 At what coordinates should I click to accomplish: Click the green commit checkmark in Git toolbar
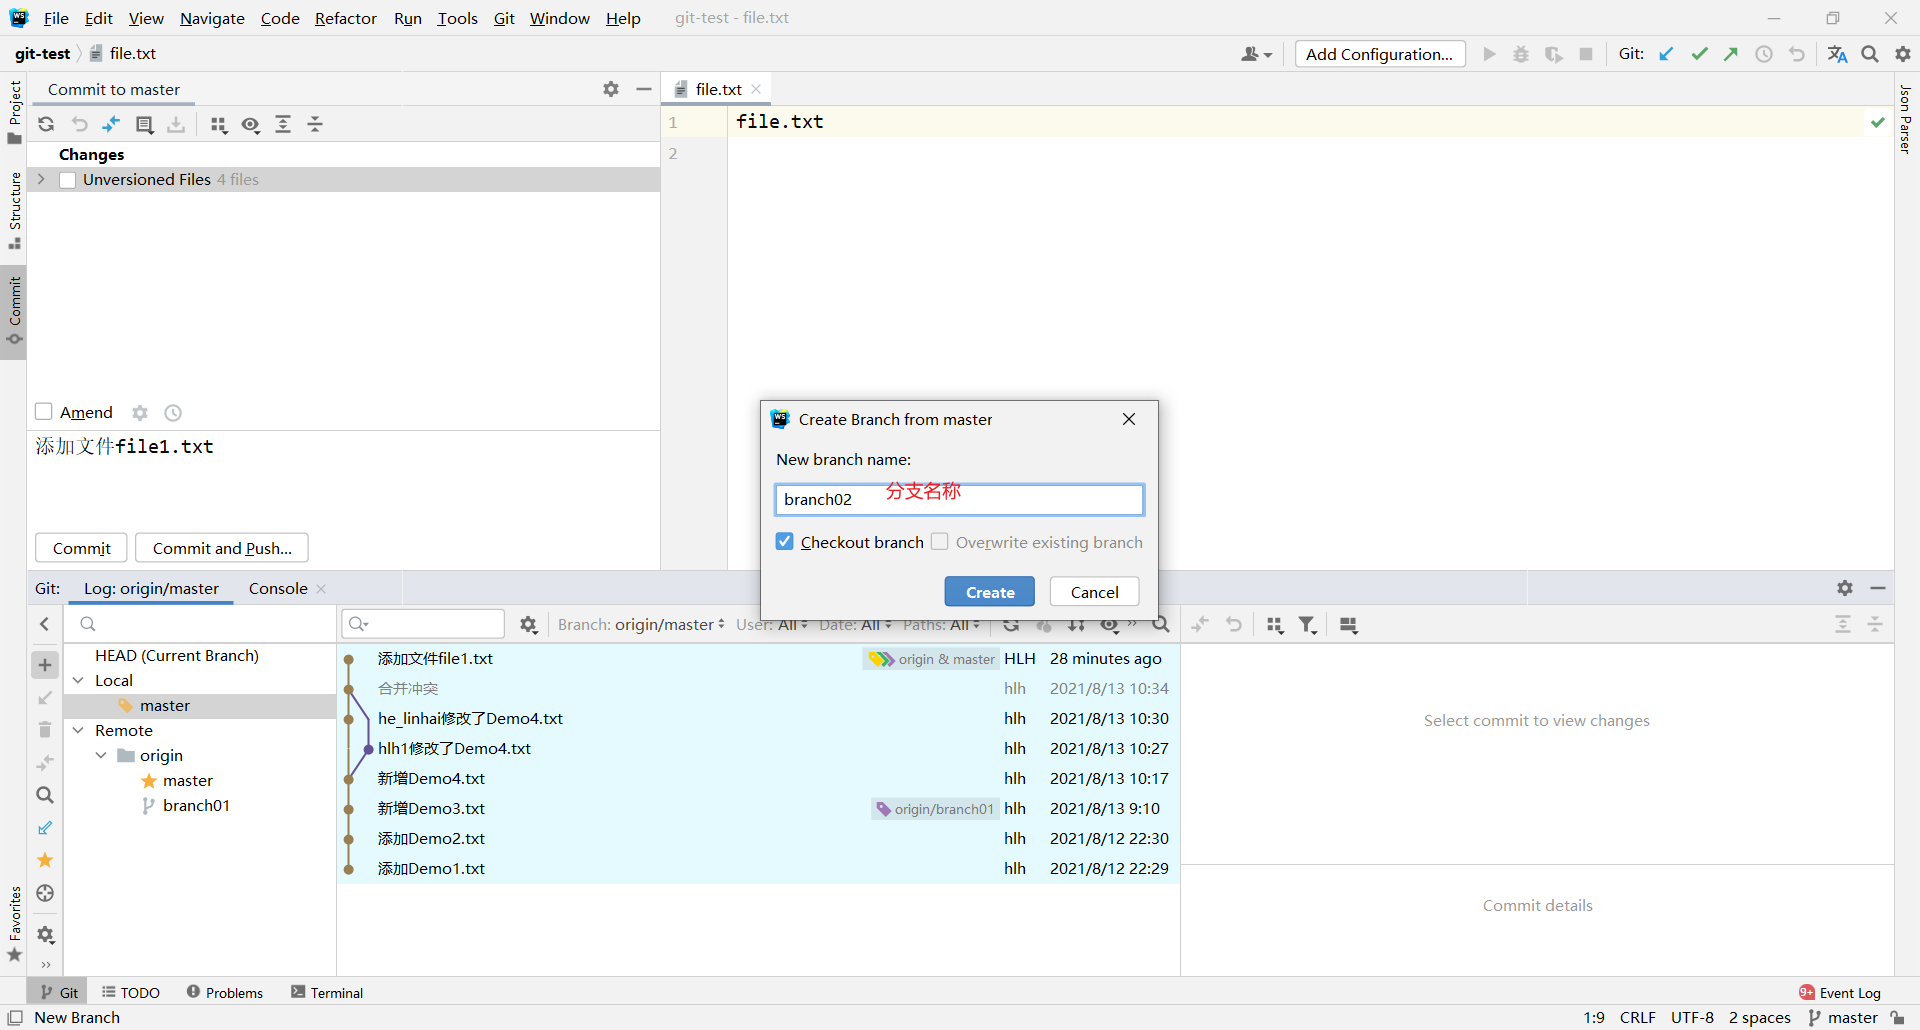click(1700, 53)
